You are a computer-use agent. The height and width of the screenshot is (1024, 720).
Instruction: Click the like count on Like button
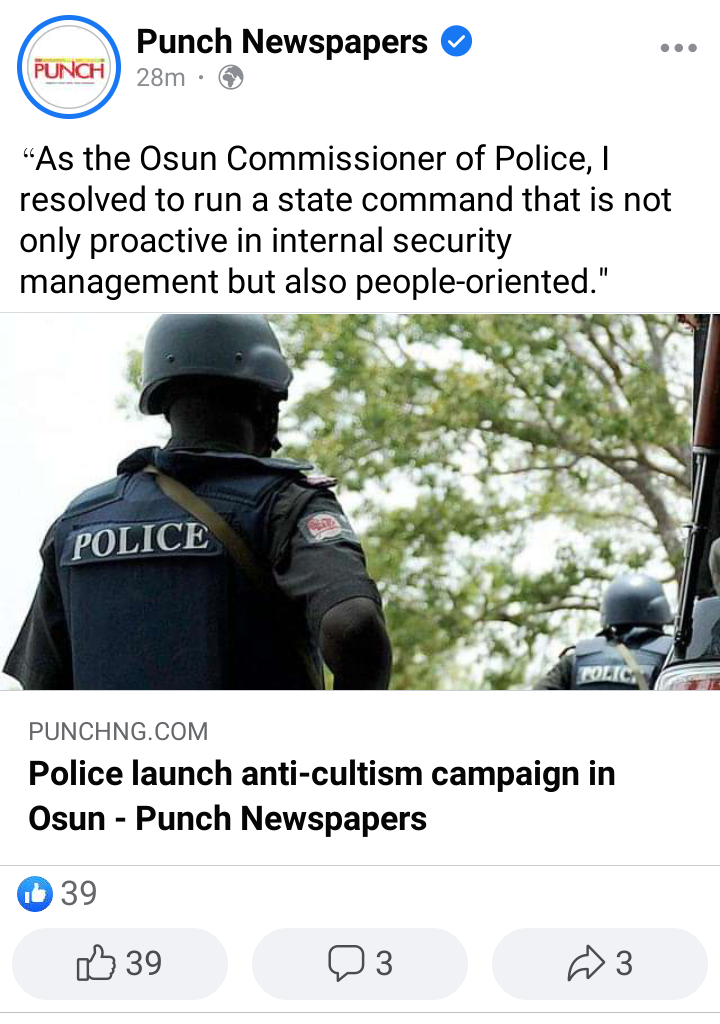click(144, 963)
